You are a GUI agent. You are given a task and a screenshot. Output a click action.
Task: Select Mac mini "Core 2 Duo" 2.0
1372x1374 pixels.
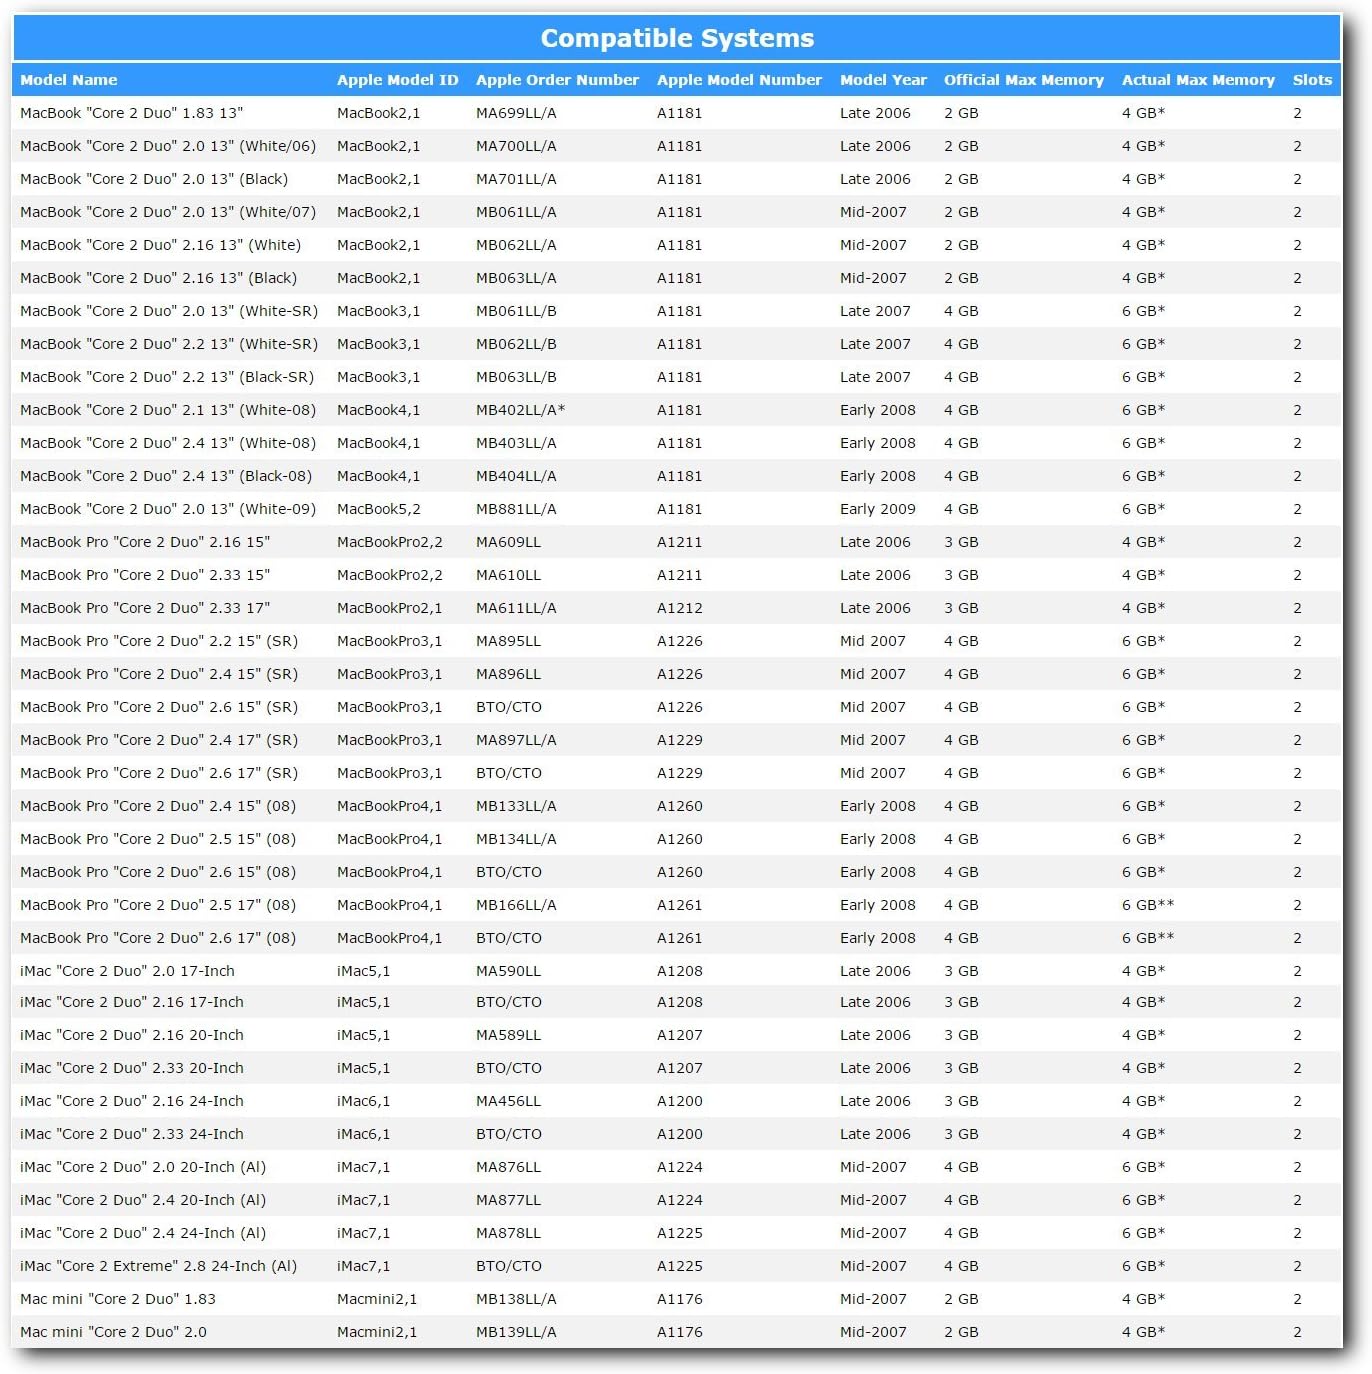tap(113, 1332)
